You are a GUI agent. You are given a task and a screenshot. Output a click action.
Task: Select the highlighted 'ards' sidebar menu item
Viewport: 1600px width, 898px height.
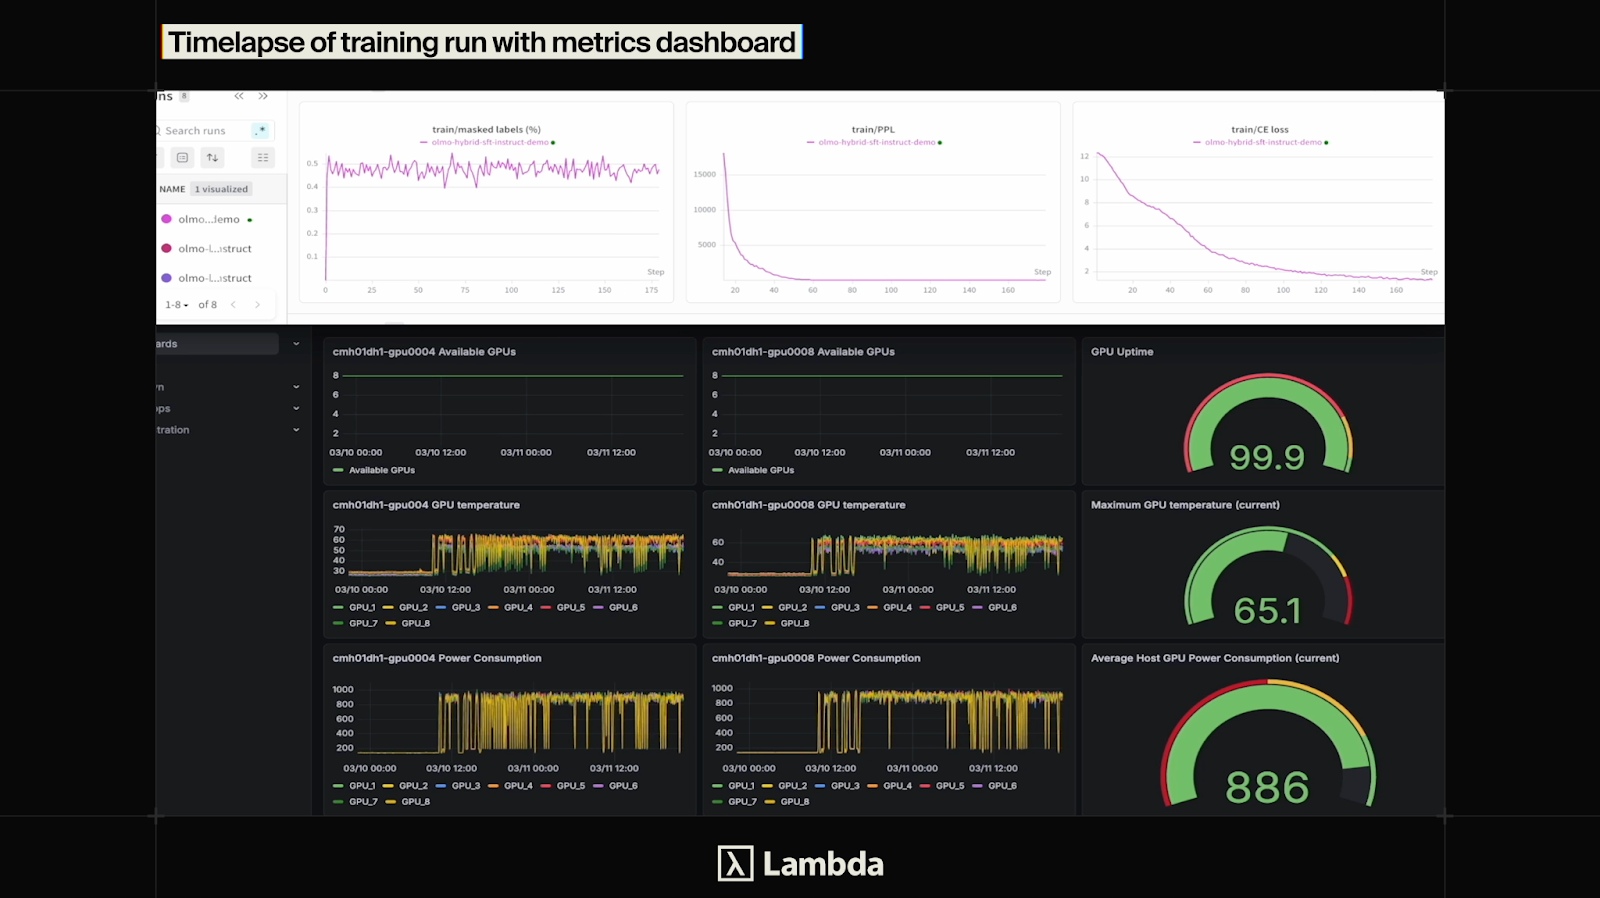[217, 344]
